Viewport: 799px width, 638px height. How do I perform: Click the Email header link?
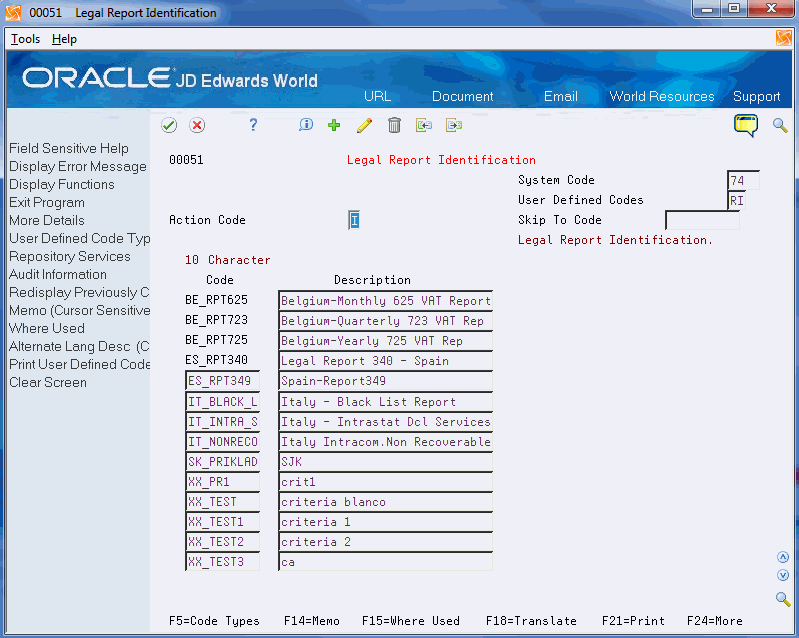(561, 96)
